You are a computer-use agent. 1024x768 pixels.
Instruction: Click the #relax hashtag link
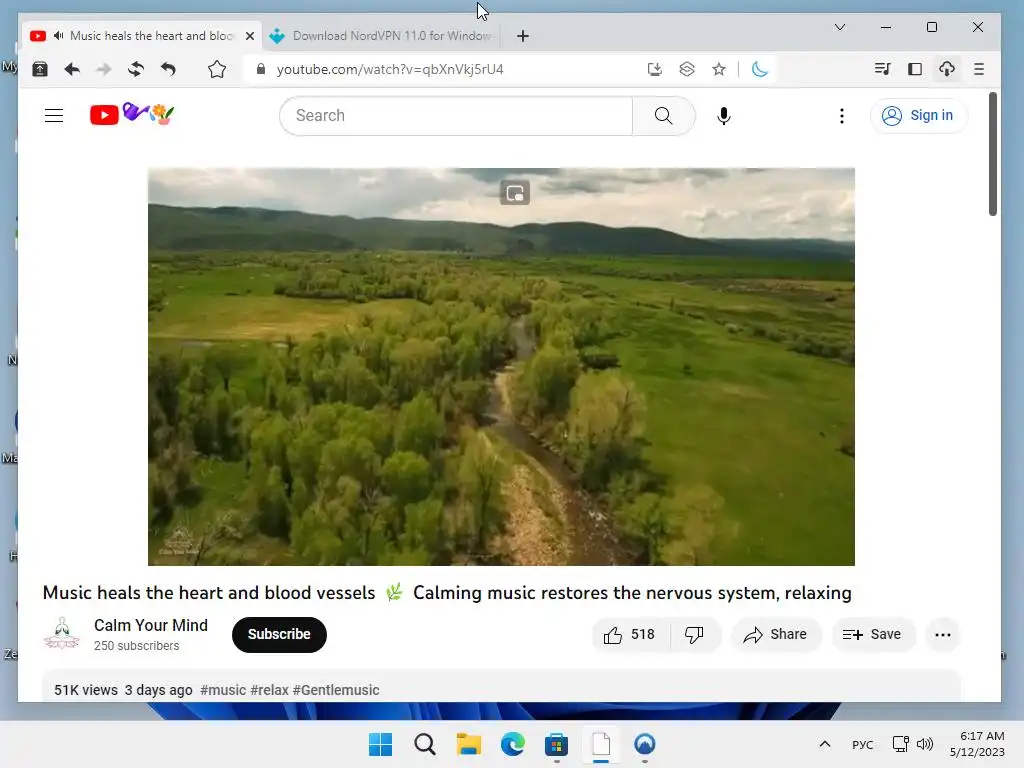point(269,690)
